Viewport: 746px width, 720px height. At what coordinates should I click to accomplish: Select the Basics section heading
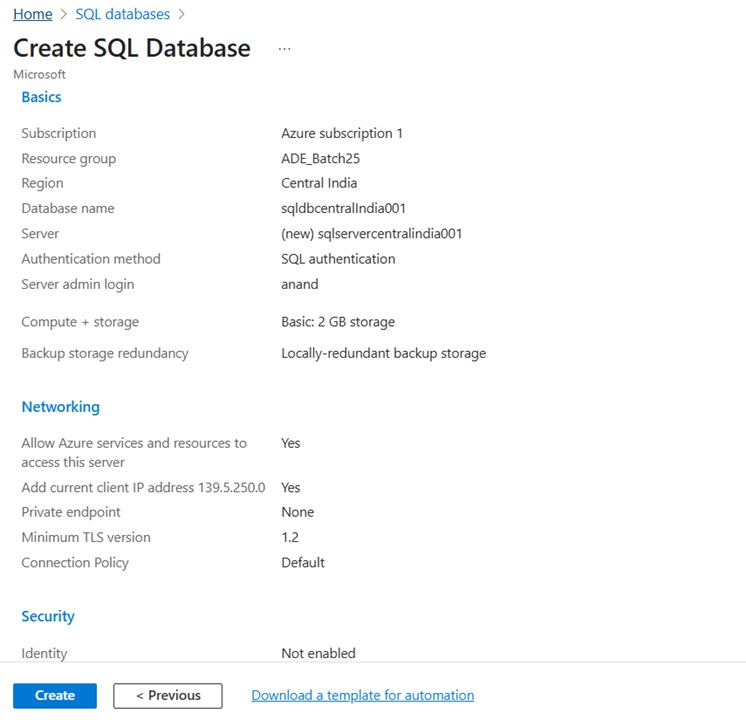(x=41, y=97)
